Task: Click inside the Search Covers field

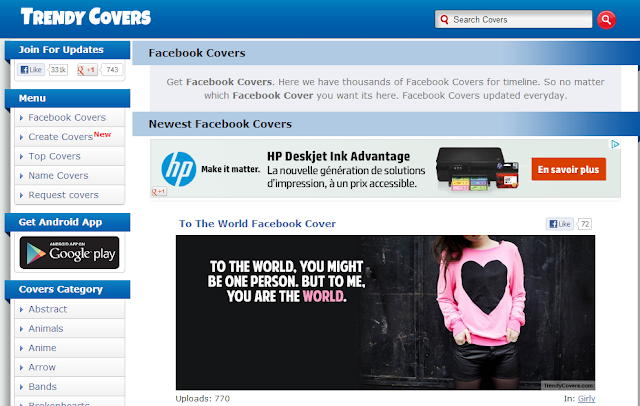Action: pyautogui.click(x=513, y=20)
